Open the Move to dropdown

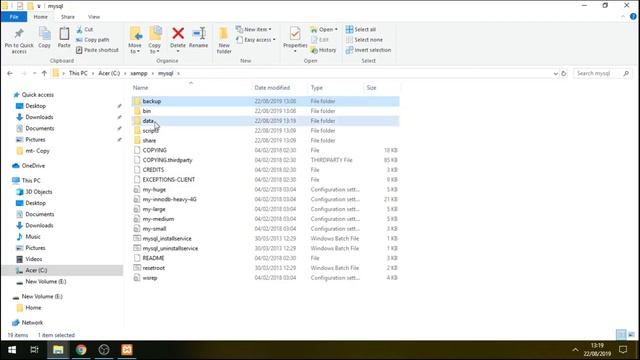[x=135, y=40]
